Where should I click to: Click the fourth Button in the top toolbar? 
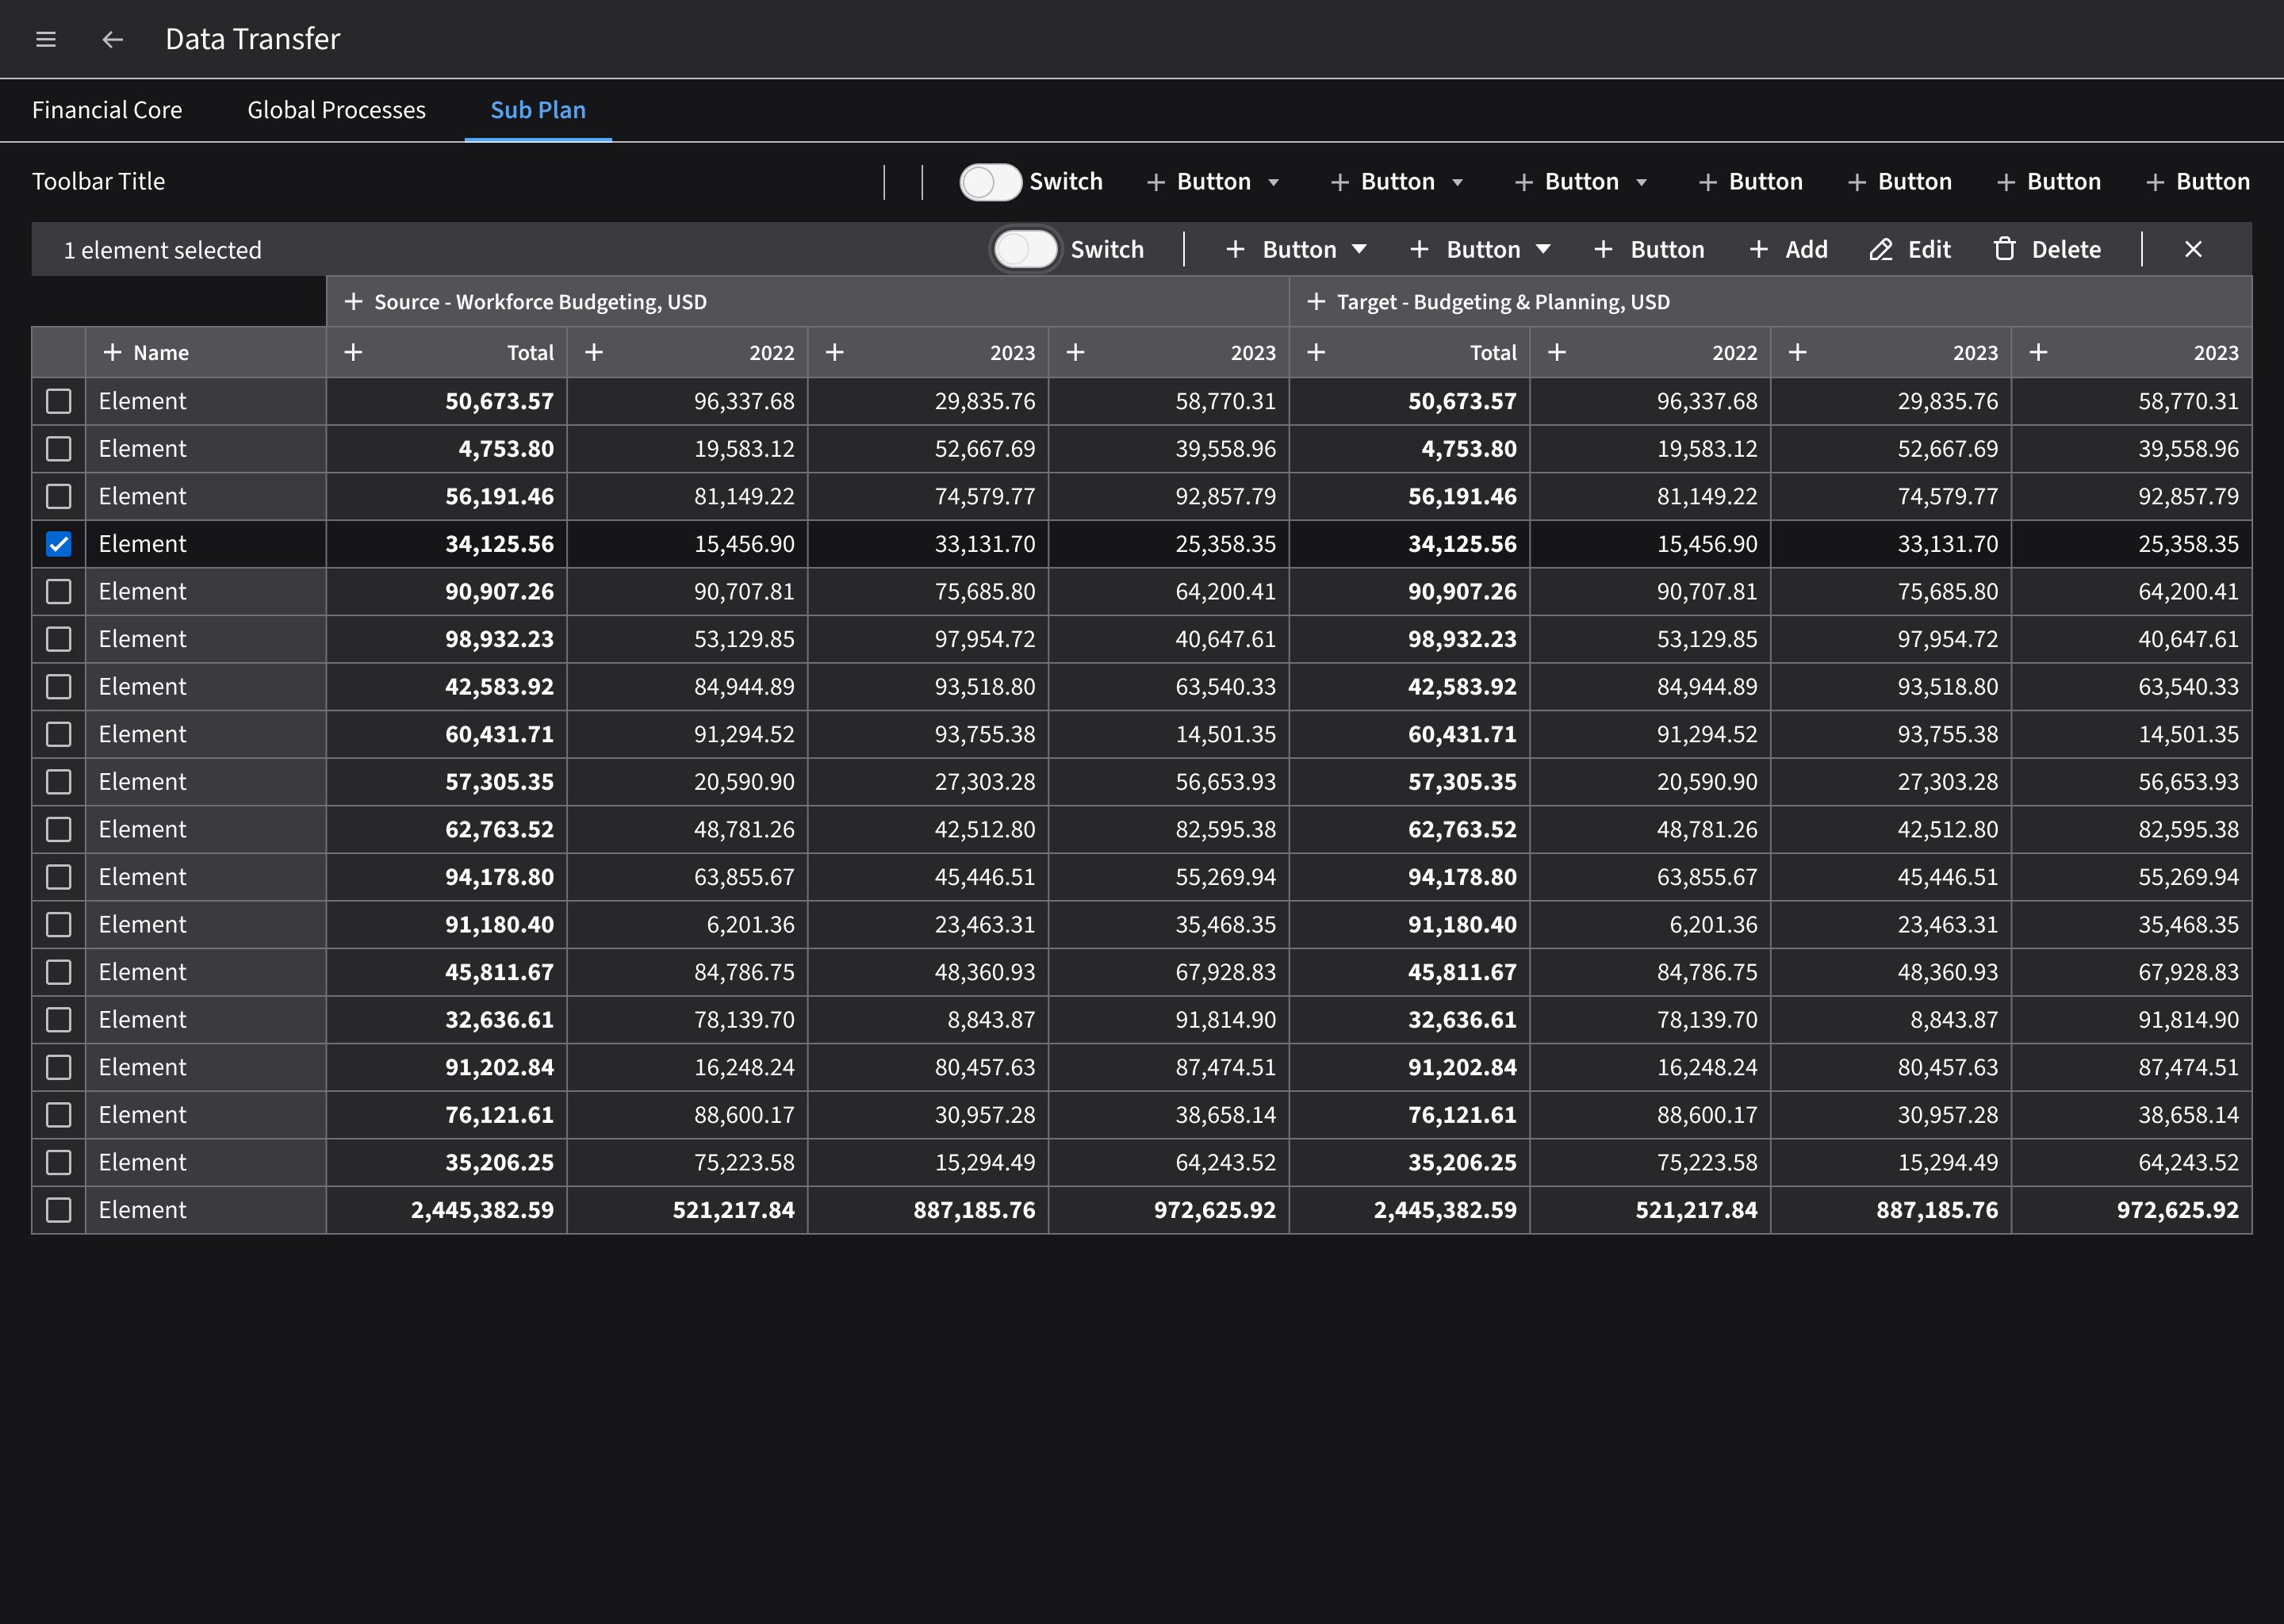click(x=1751, y=182)
